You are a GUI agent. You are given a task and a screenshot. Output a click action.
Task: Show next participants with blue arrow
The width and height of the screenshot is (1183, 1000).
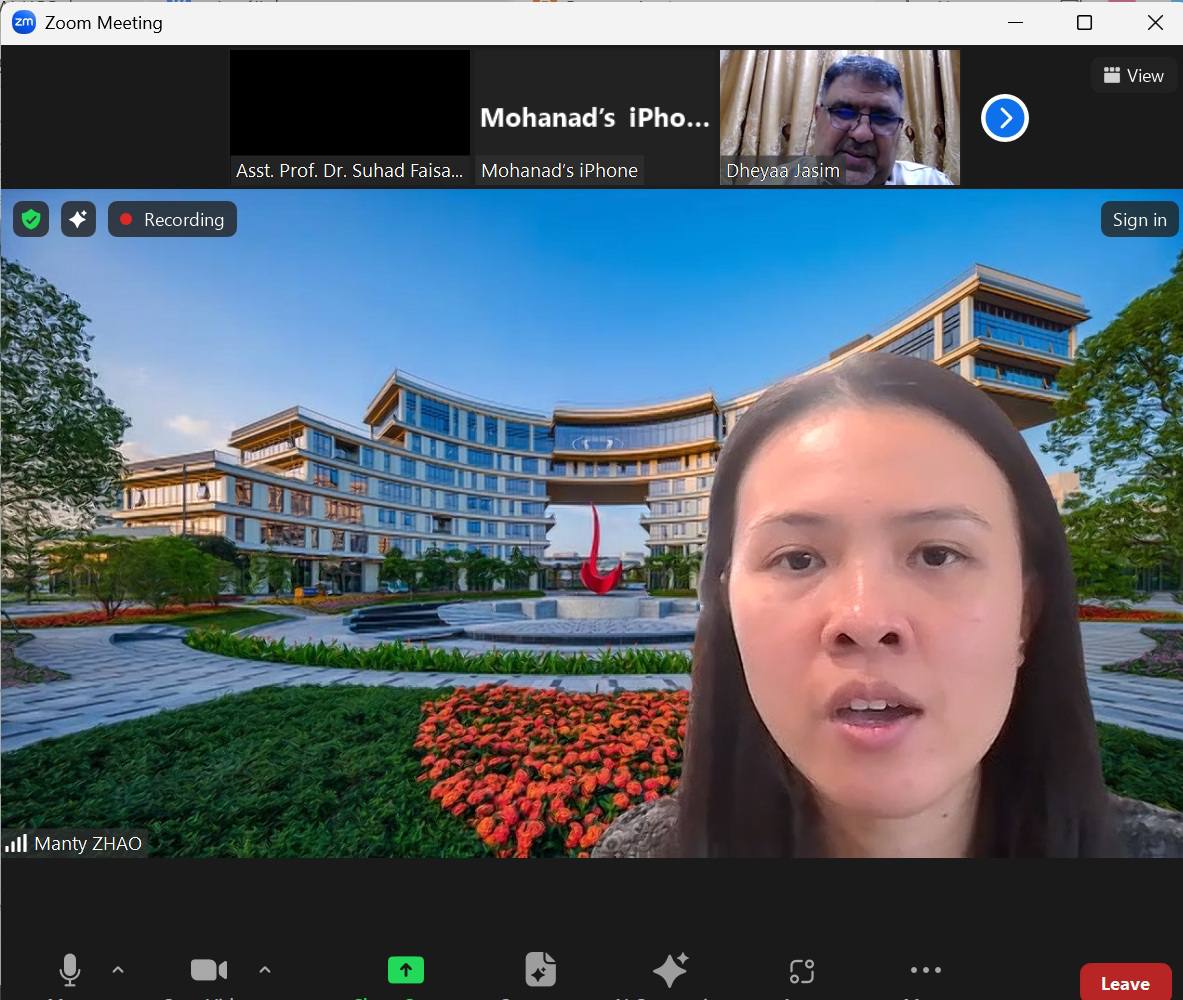pyautogui.click(x=1005, y=118)
